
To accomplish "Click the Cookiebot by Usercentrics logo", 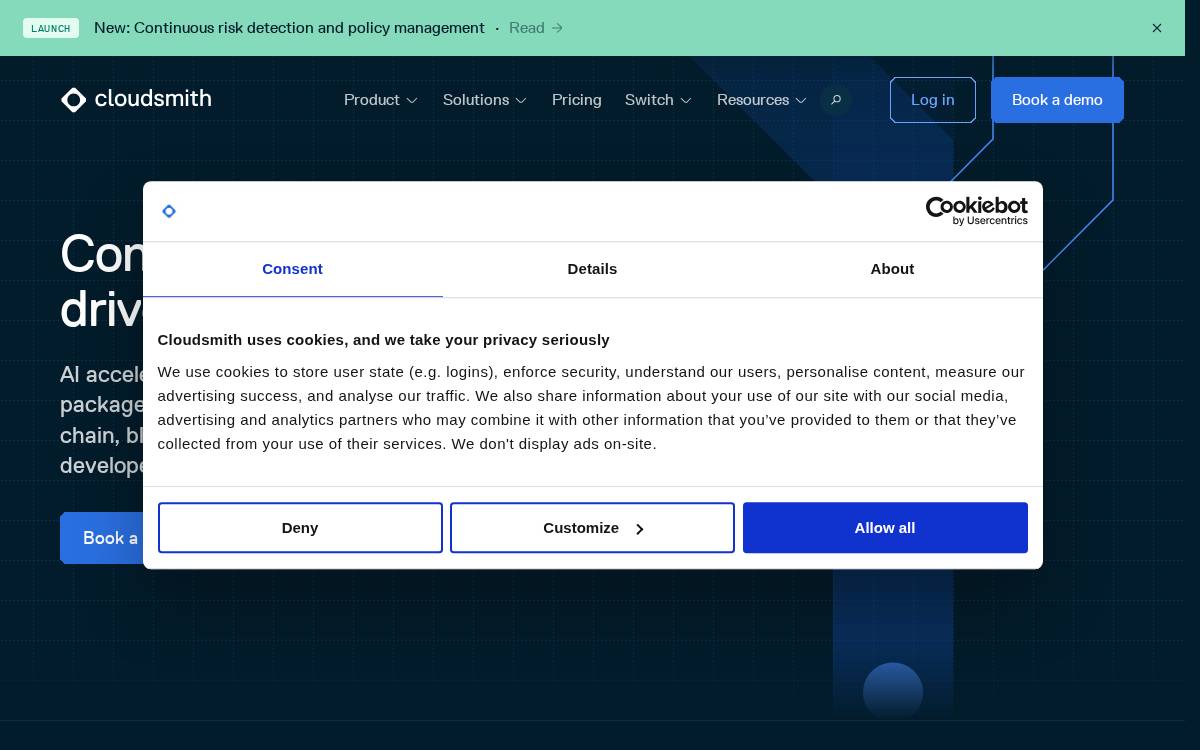I will (976, 210).
